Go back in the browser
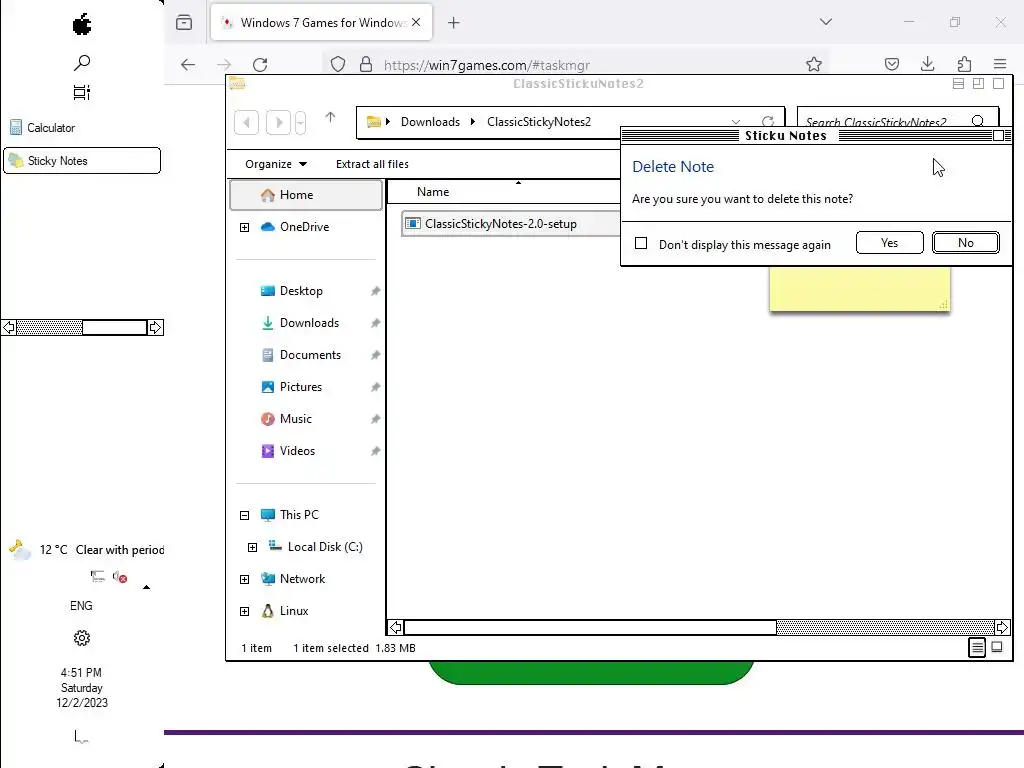 click(188, 65)
